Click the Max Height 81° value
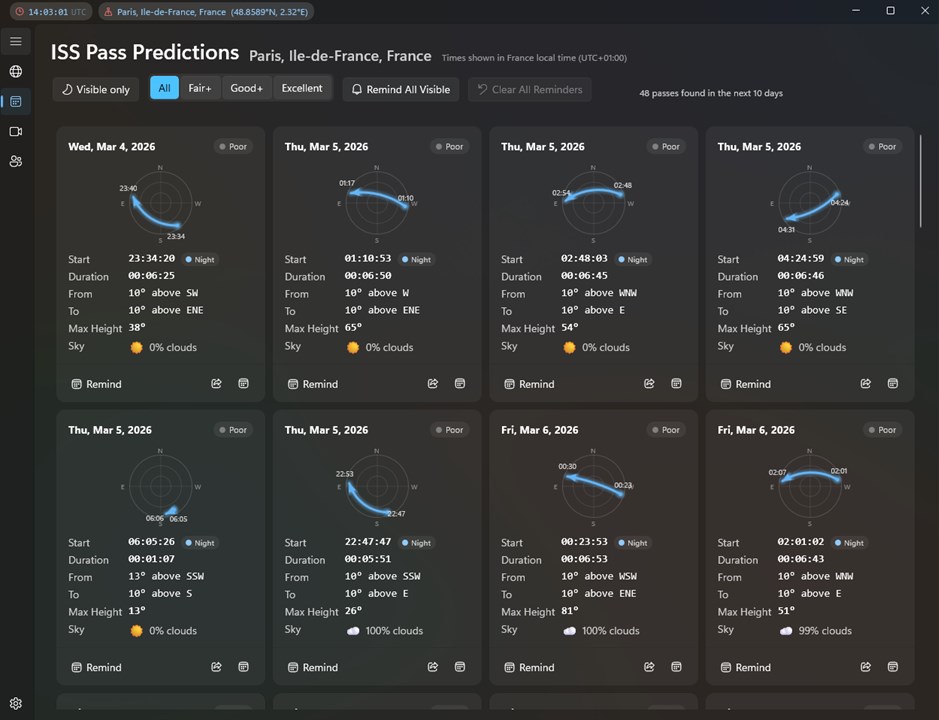The height and width of the screenshot is (720, 939). (x=570, y=610)
